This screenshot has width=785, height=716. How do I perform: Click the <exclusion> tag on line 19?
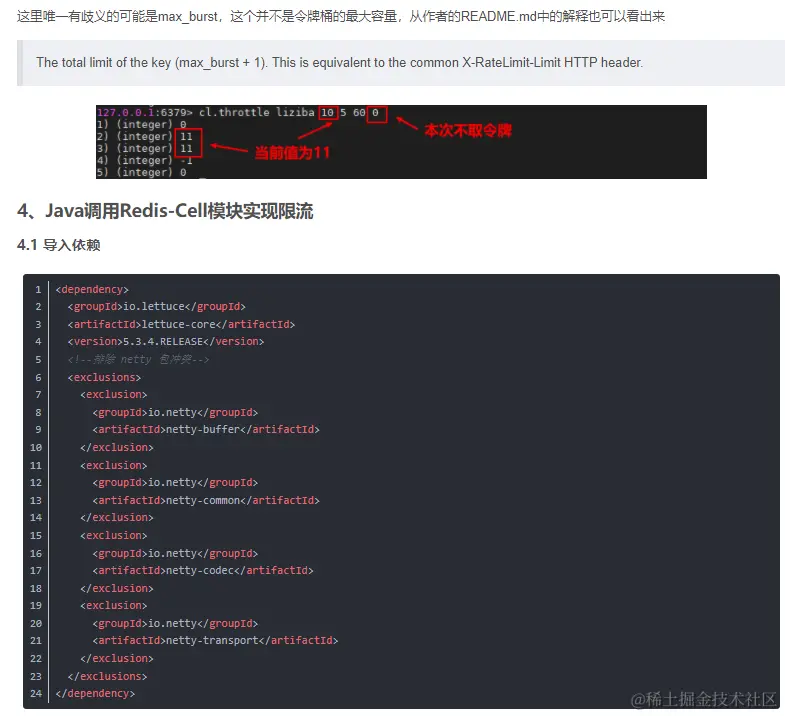pyautogui.click(x=114, y=606)
